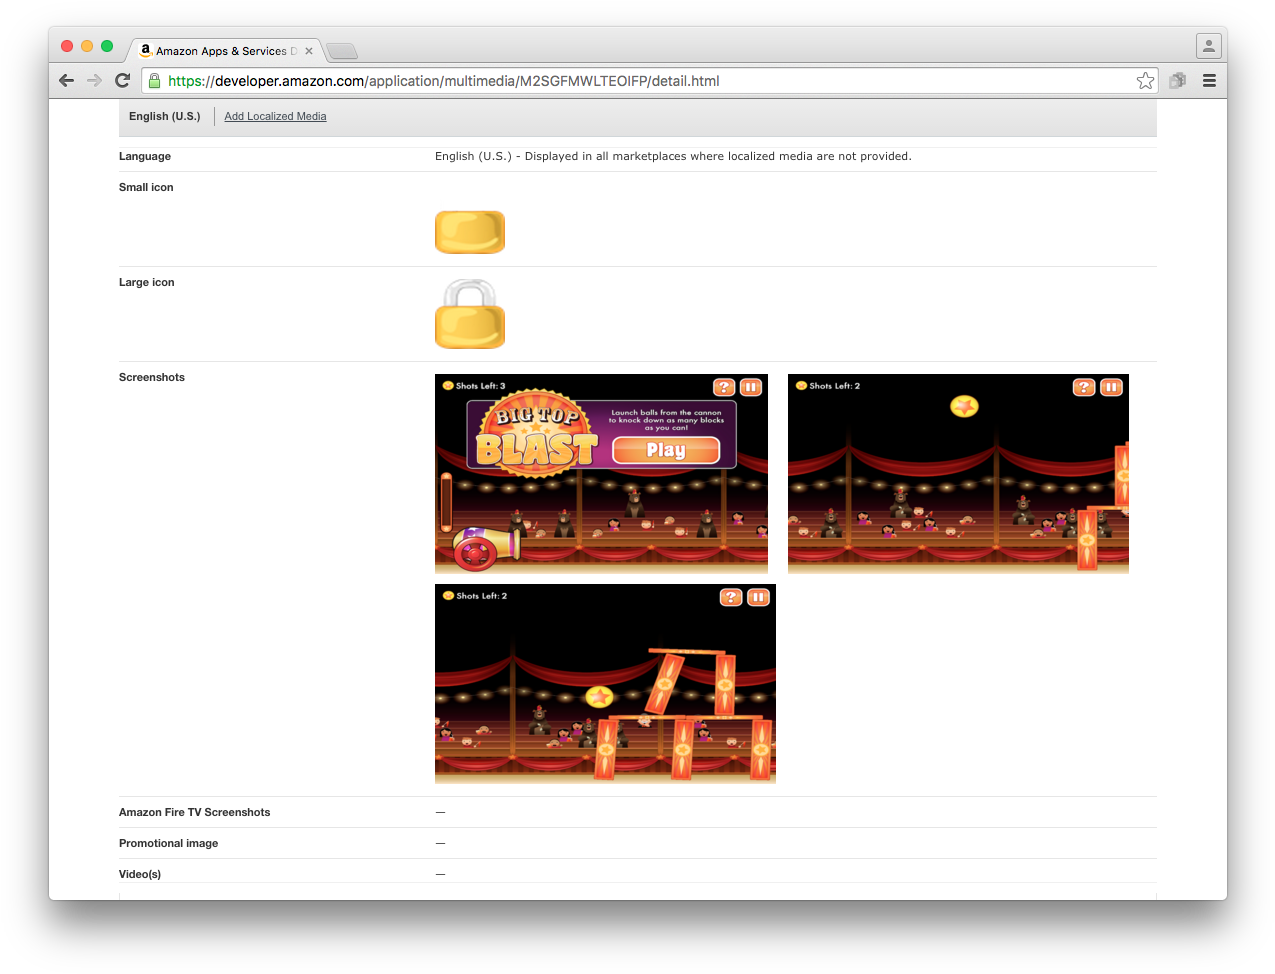Click the reading list icon beside the star

1177,81
